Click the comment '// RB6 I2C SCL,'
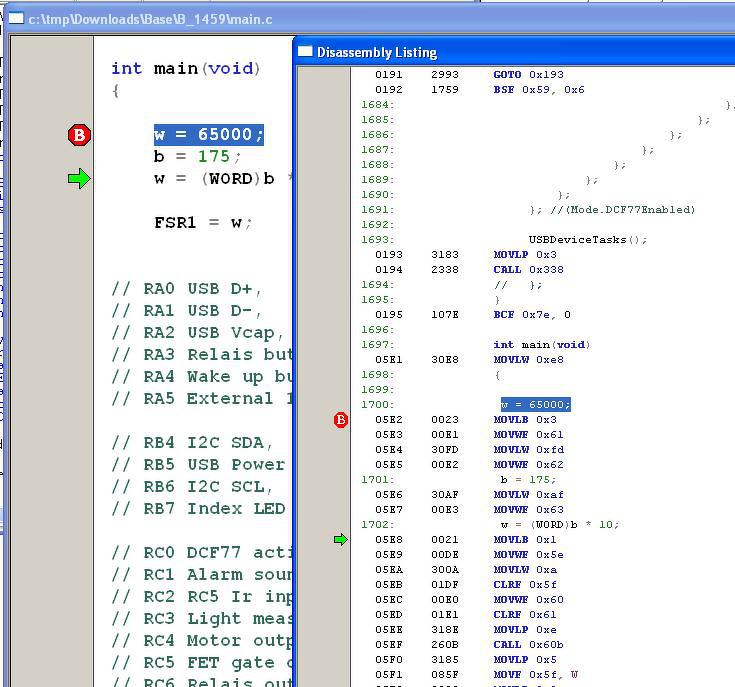Screen dimensions: 735x687 coord(192,487)
